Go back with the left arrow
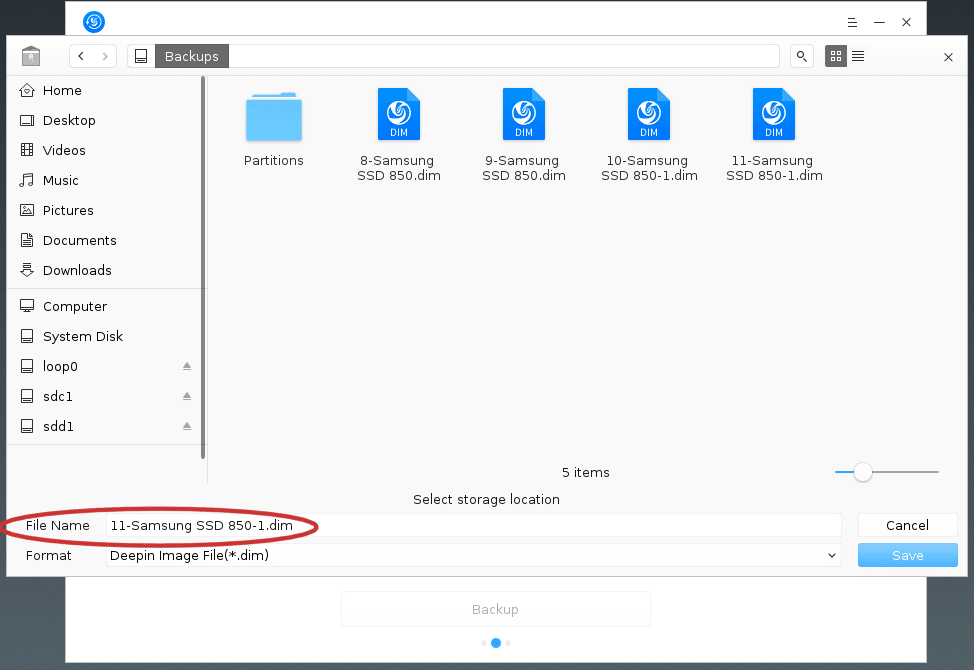Viewport: 974px width, 670px height. pyautogui.click(x=81, y=57)
